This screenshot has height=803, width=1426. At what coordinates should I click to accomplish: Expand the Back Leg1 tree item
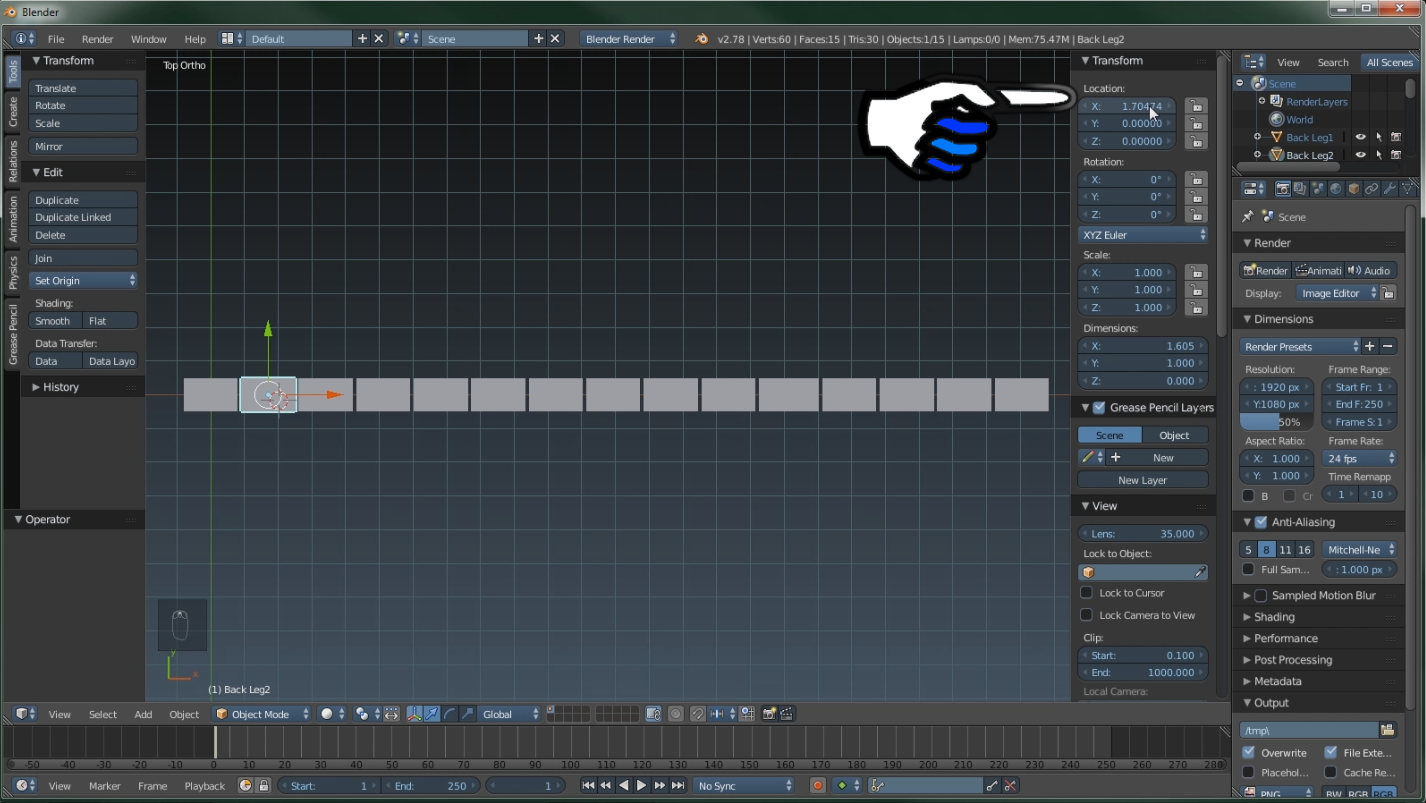click(1257, 137)
